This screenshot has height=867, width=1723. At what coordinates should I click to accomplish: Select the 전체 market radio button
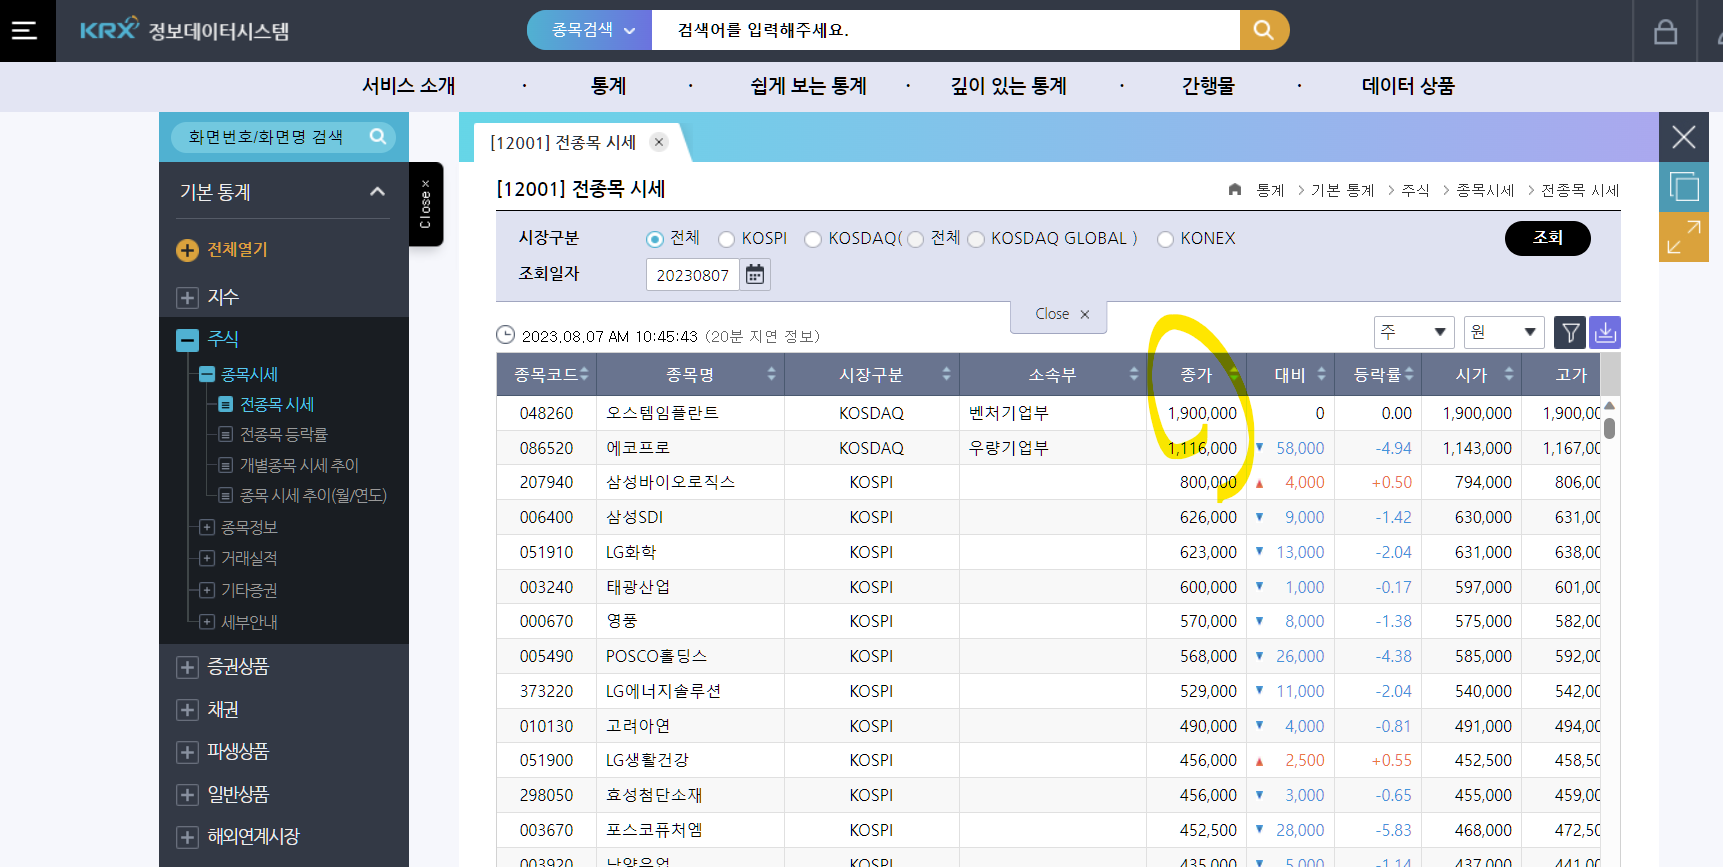coord(655,239)
